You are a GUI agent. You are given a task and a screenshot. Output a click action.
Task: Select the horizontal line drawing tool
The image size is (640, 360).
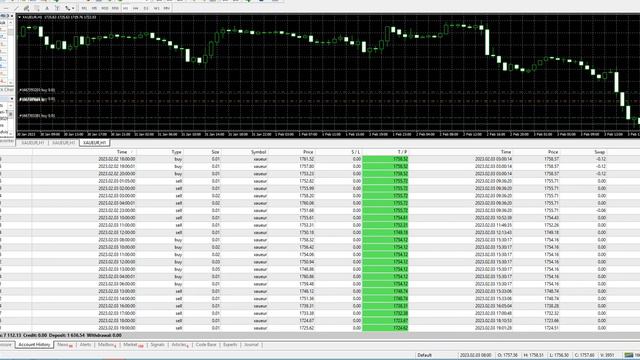coord(6,8)
